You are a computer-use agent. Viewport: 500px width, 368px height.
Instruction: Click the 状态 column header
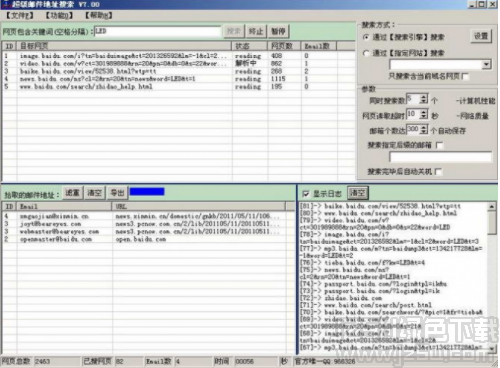coord(249,46)
